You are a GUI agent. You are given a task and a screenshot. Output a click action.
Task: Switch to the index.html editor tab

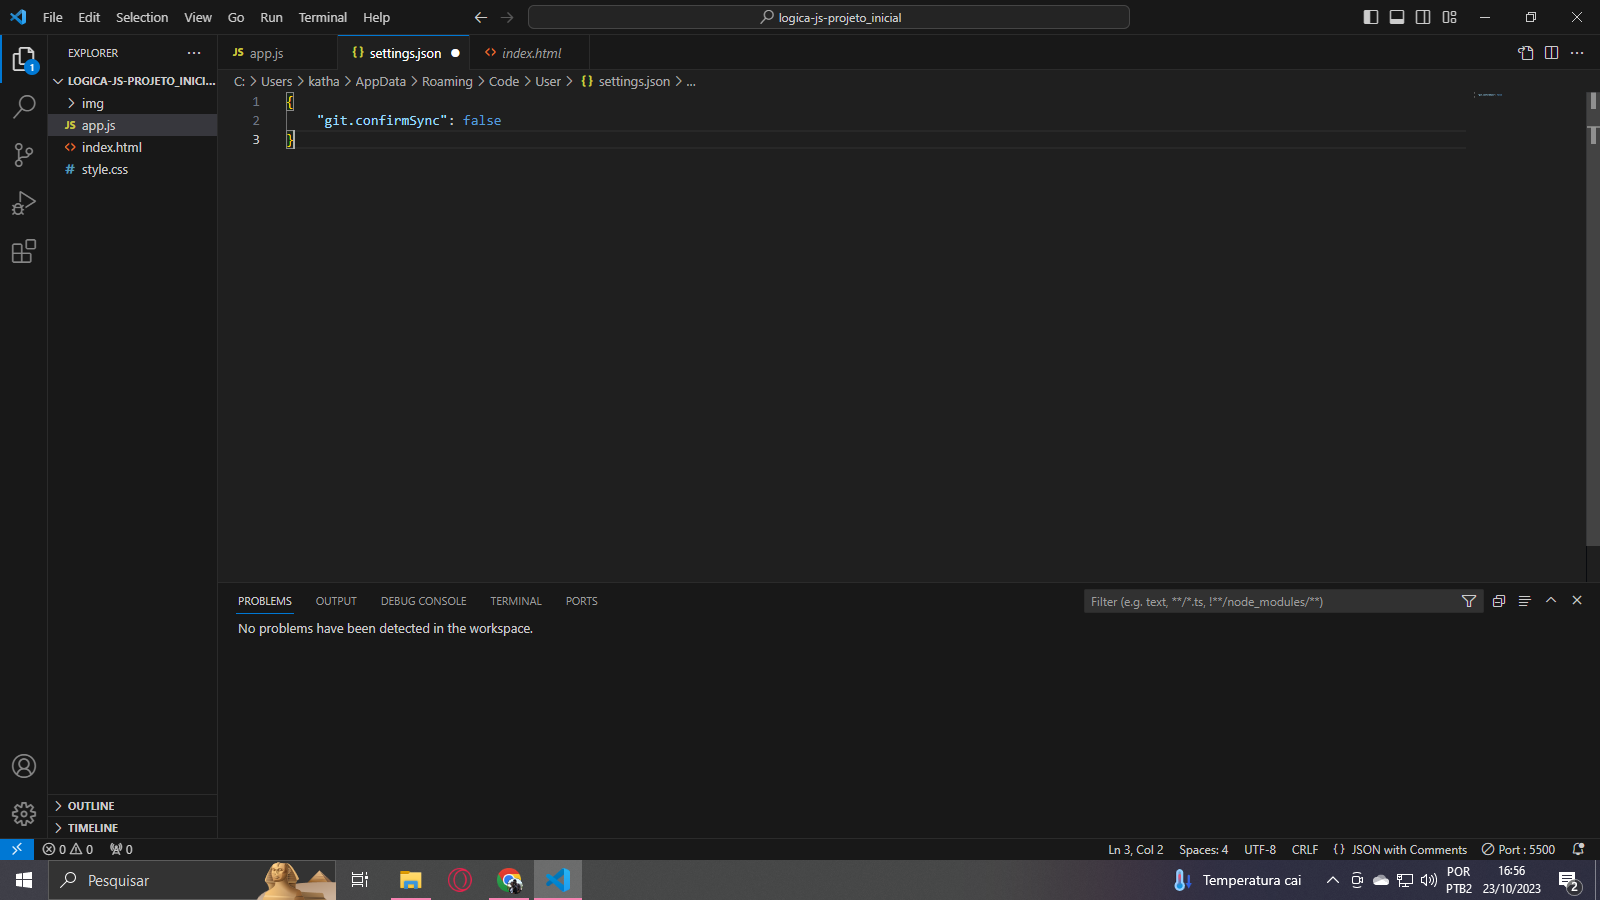coord(531,53)
